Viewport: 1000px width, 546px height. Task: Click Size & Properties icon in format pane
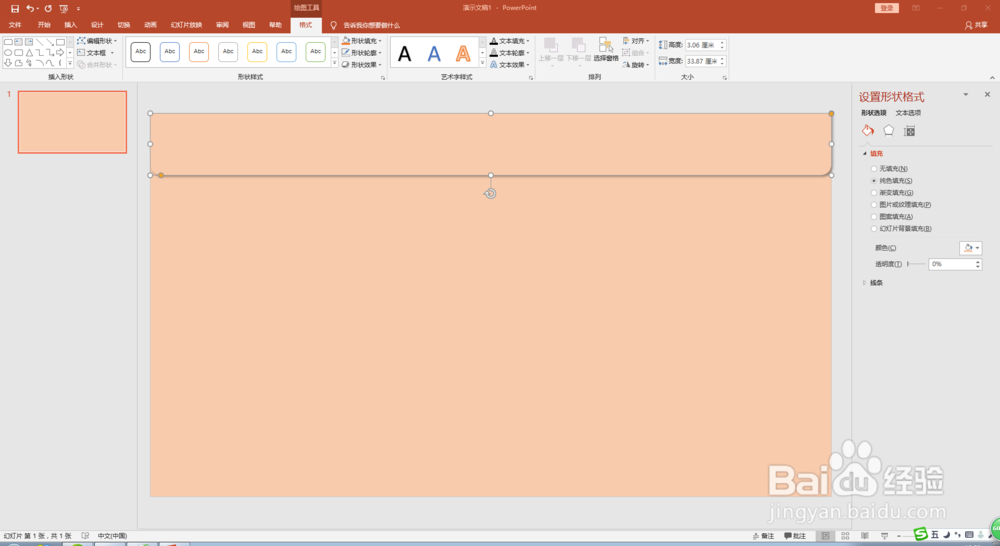coord(909,131)
